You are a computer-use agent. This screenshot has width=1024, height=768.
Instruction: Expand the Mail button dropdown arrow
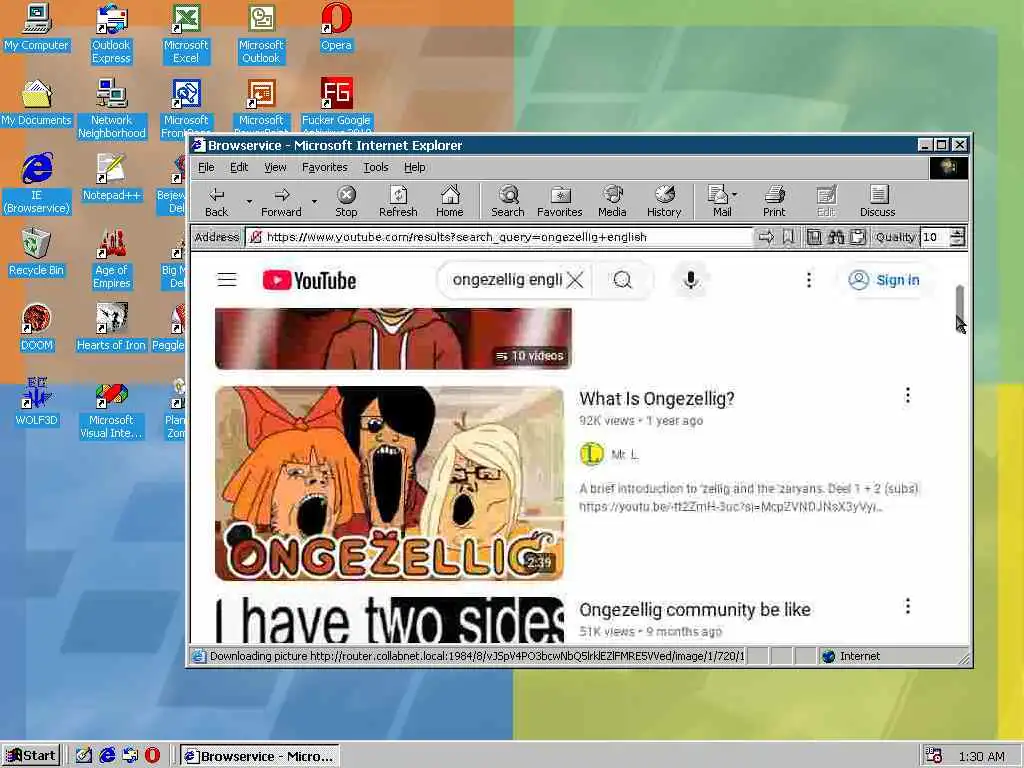coord(735,195)
